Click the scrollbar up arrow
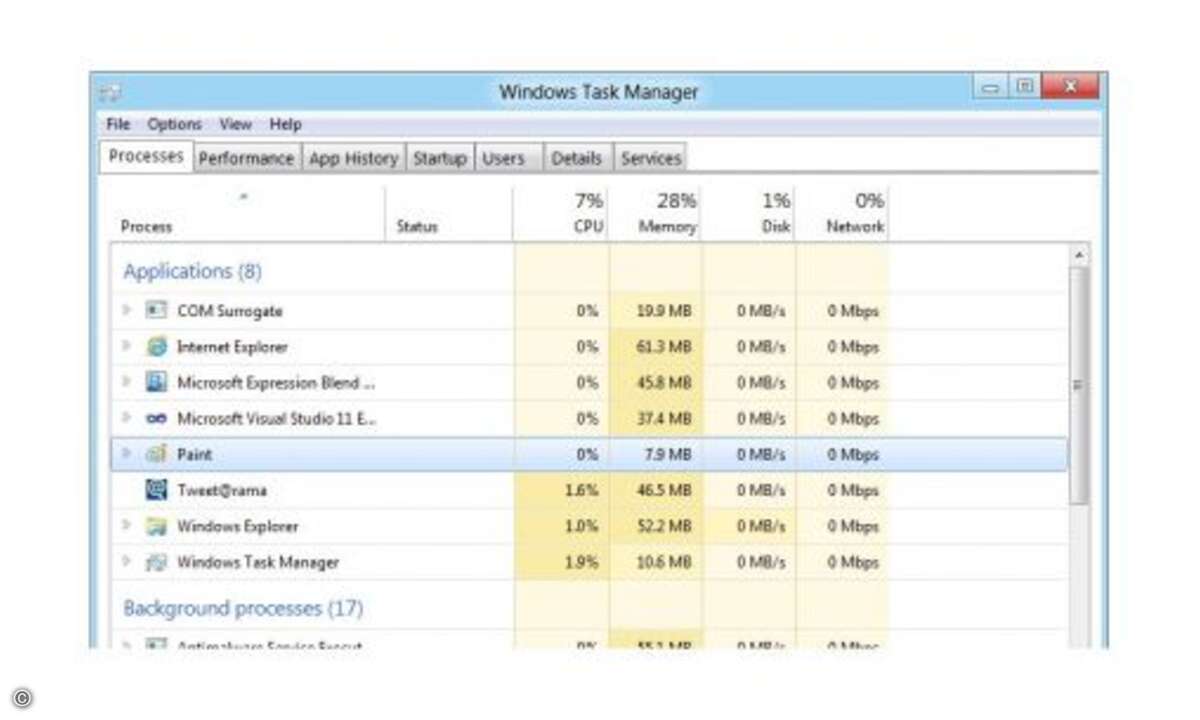 tap(1079, 256)
